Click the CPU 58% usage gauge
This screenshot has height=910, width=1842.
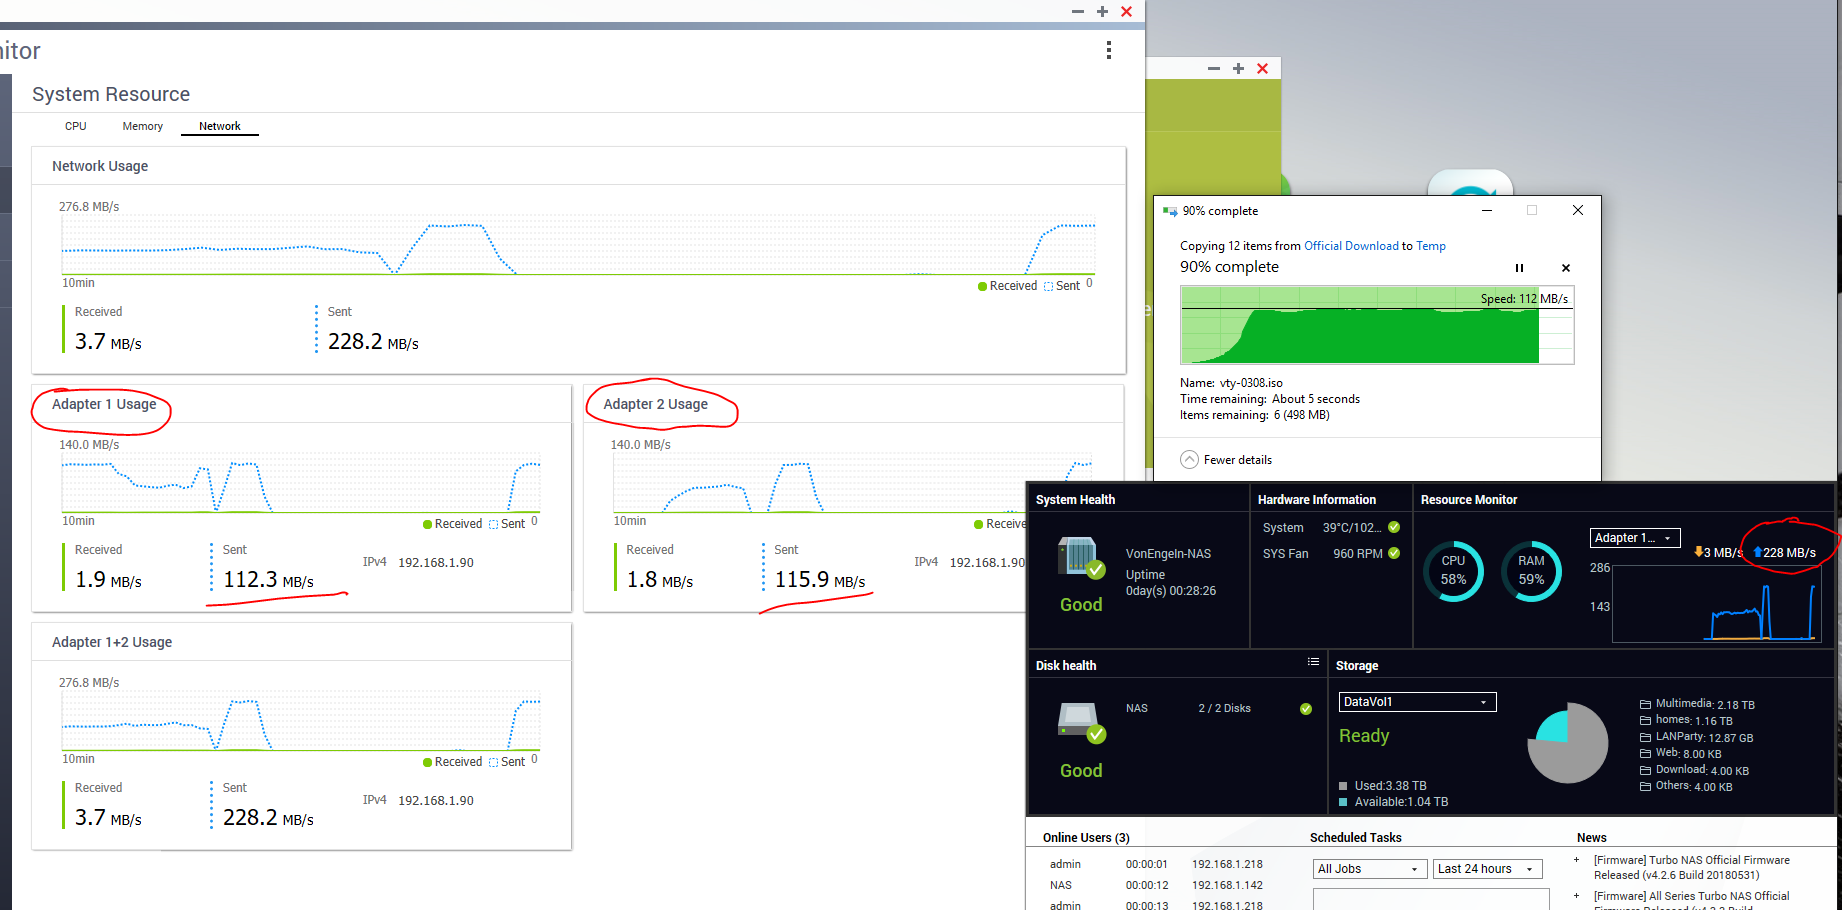(1453, 571)
